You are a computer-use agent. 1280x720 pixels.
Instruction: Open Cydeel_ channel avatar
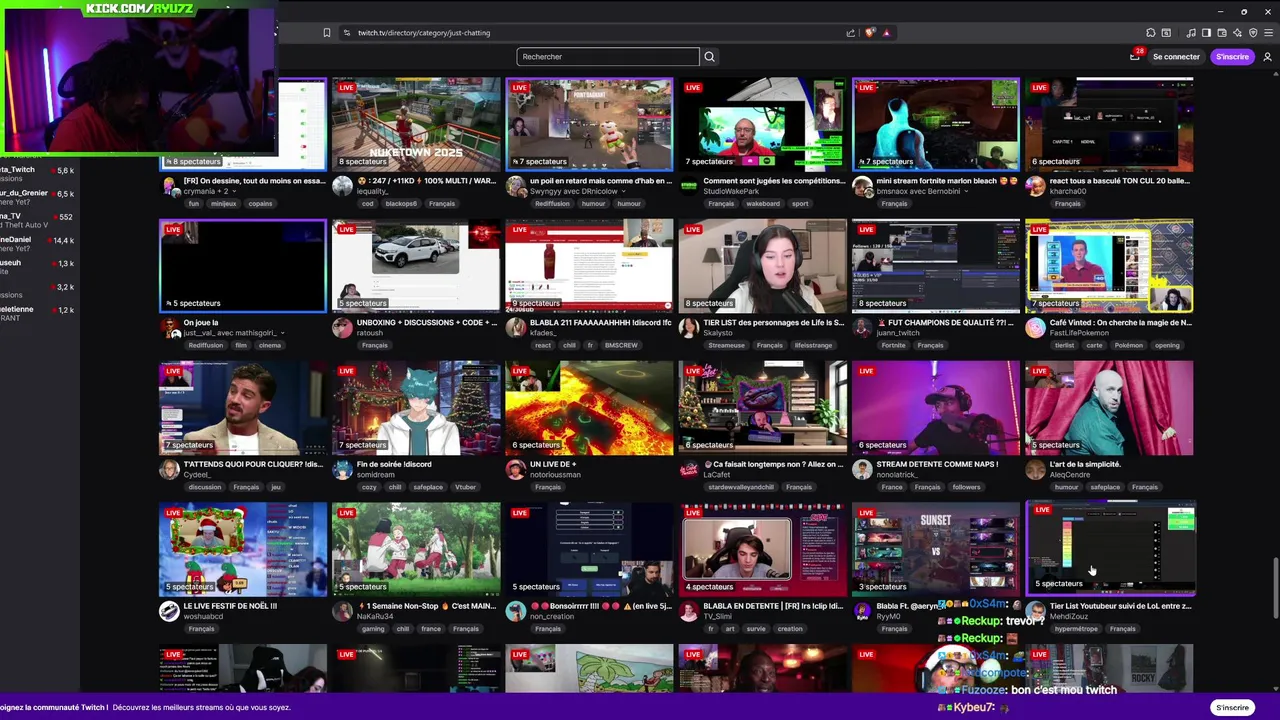[169, 469]
